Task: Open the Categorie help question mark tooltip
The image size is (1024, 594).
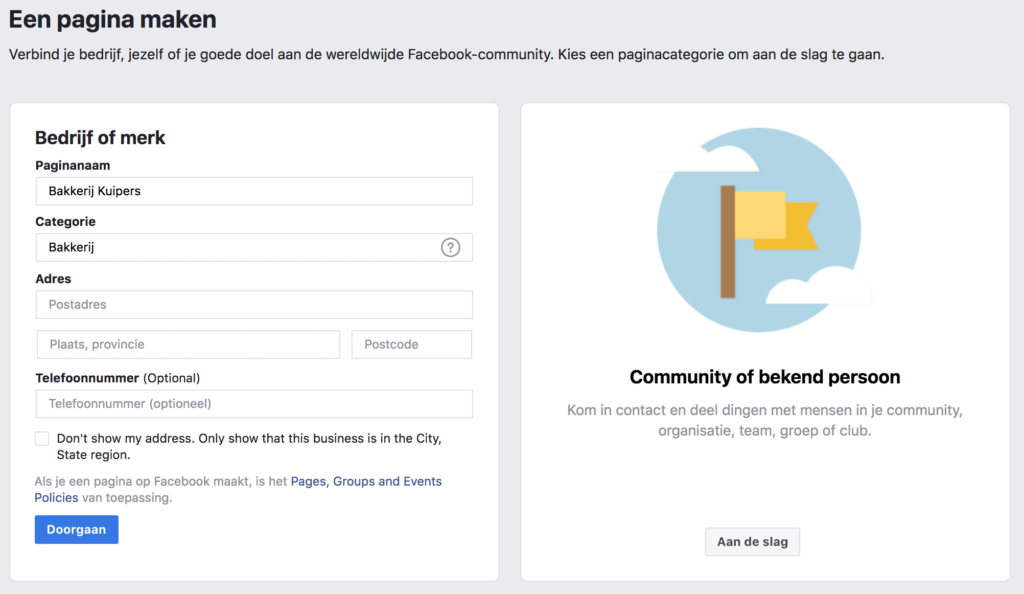Action: (x=451, y=247)
